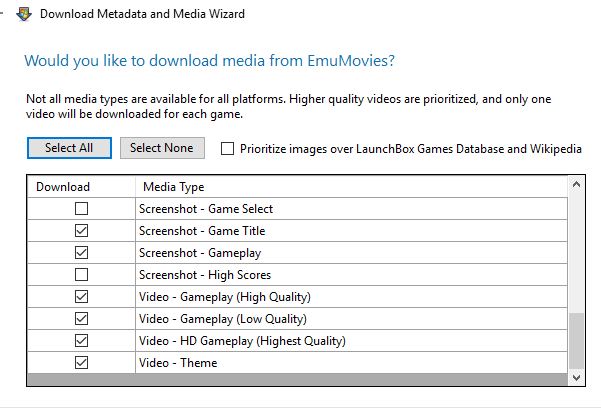Select the 'Screenshot - High Scores' text
Viewport: 601px width, 408px height.
point(205,275)
